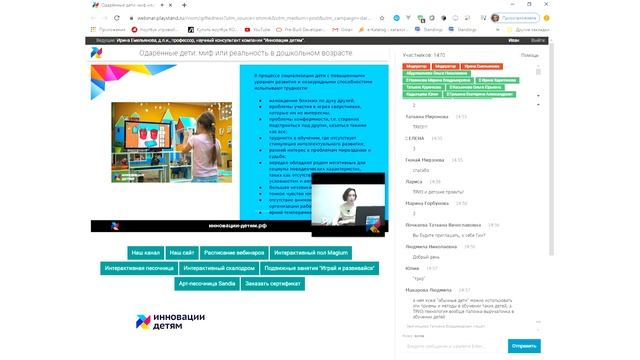Click the webinar.playstand.ru address bar

pos(253,18)
